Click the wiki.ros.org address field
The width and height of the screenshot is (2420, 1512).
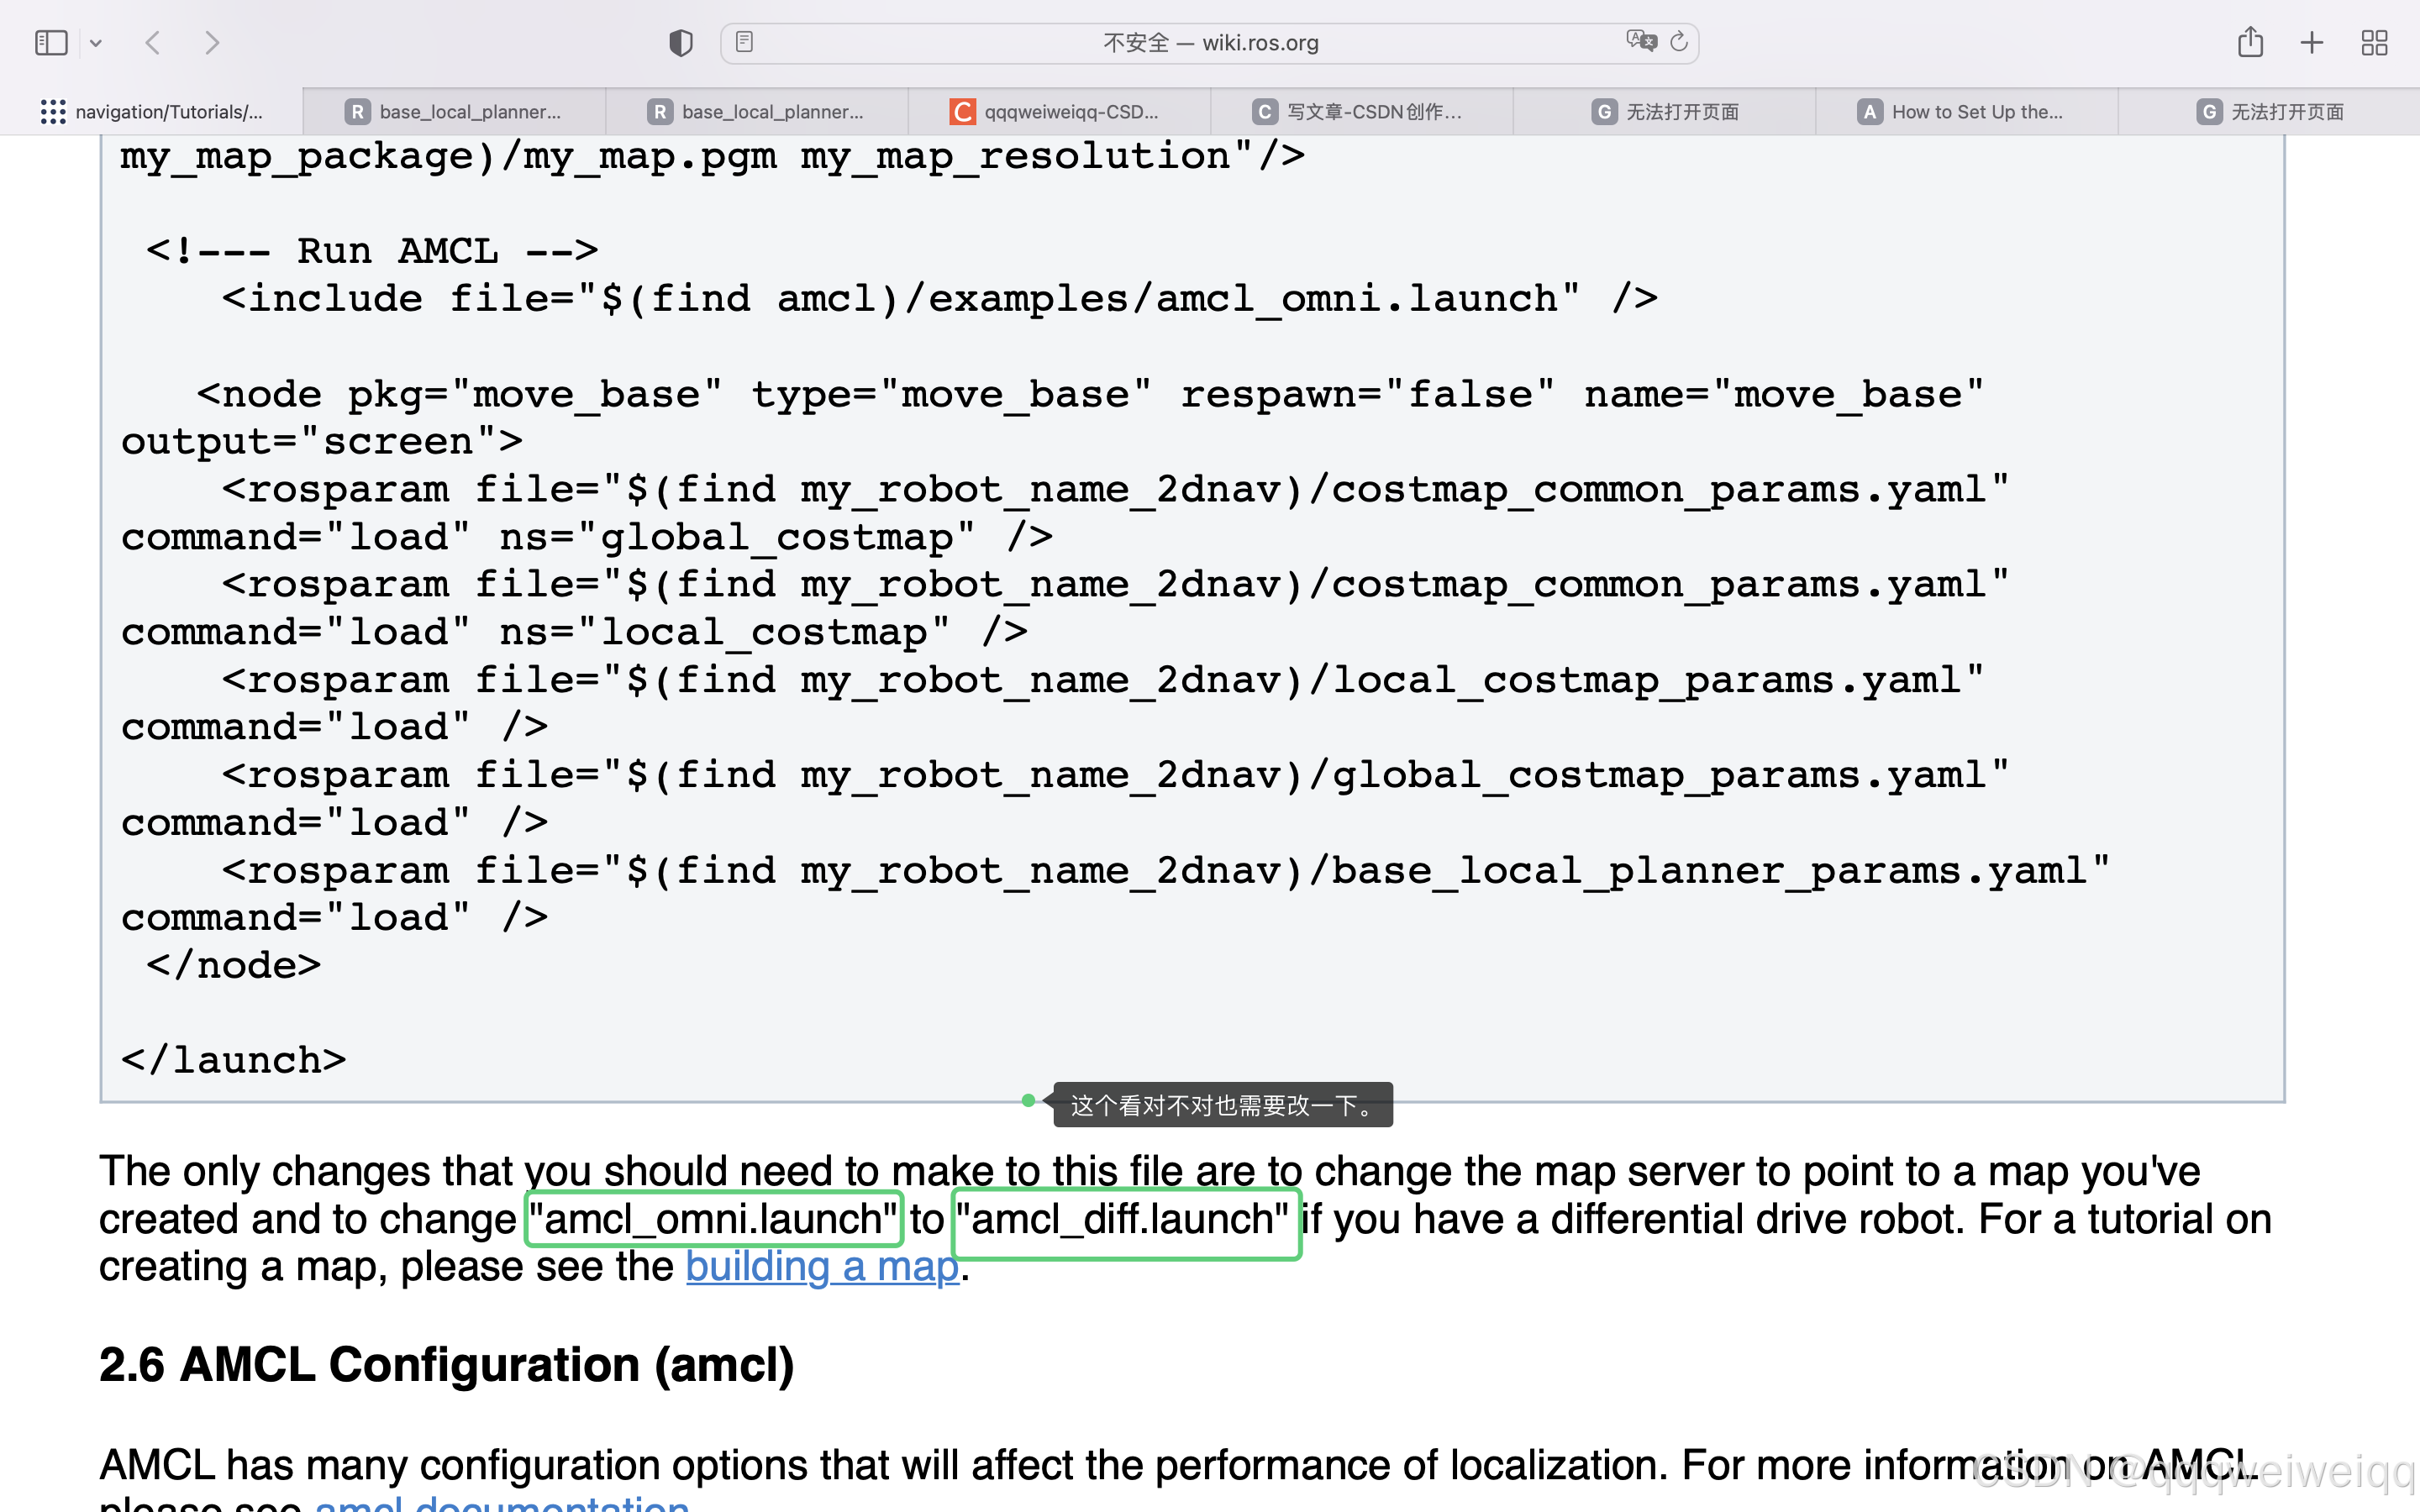click(x=1210, y=43)
